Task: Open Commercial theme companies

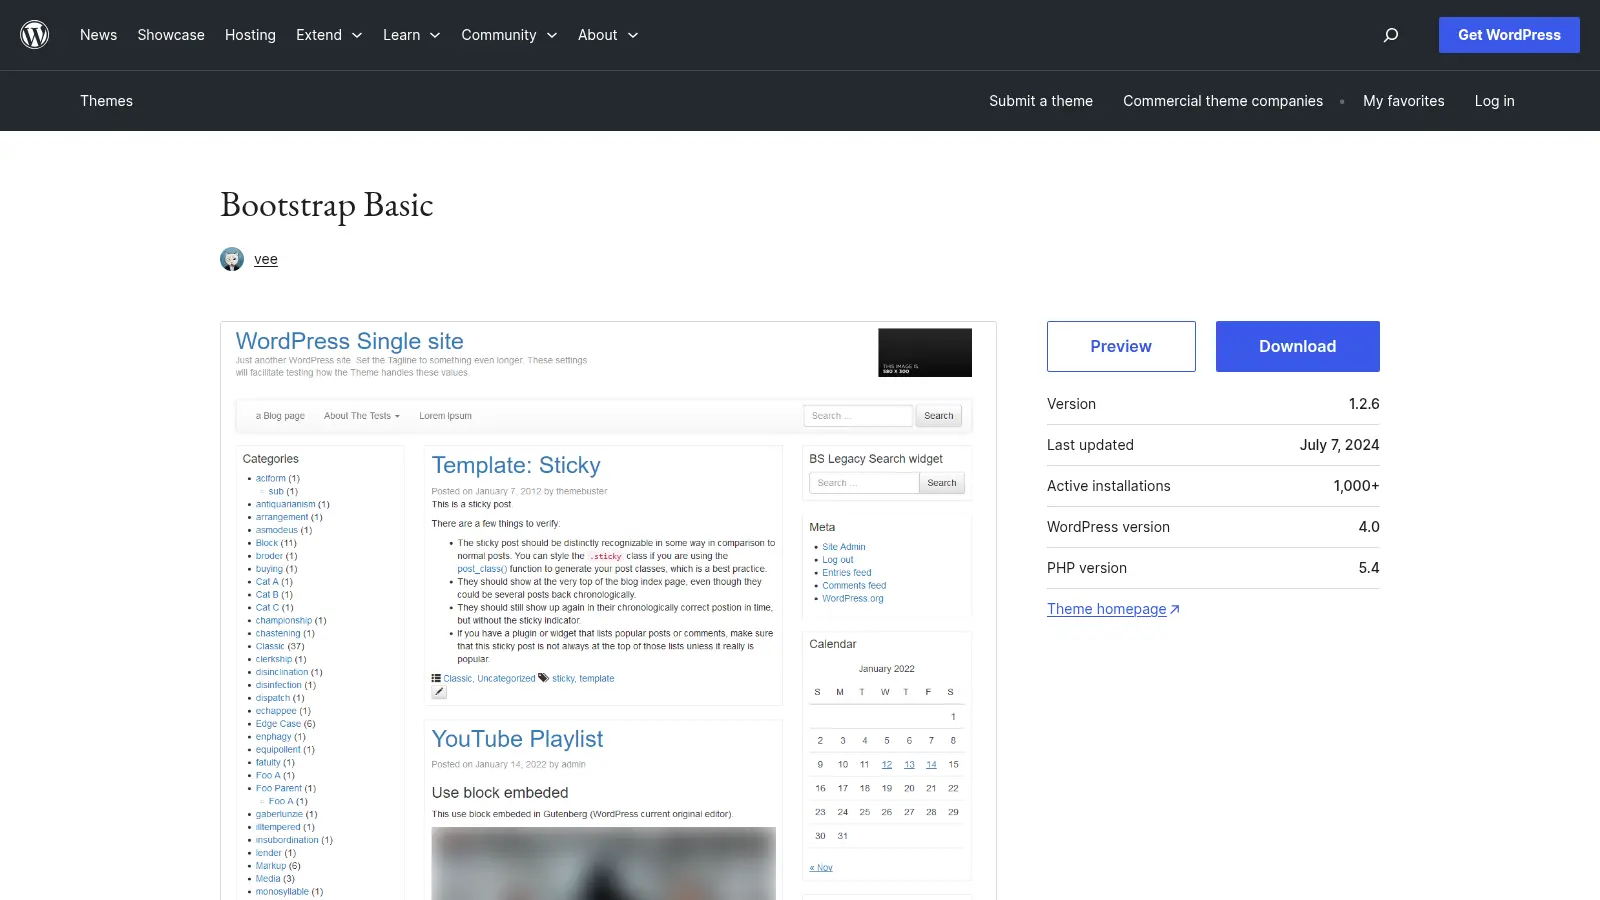Action: [1223, 101]
